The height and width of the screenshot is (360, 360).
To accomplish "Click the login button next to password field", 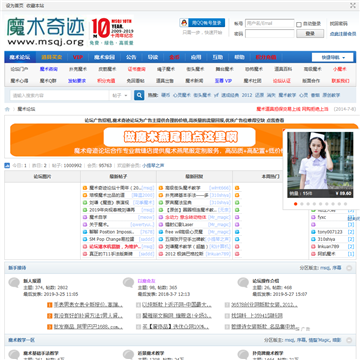I will 310,34.
